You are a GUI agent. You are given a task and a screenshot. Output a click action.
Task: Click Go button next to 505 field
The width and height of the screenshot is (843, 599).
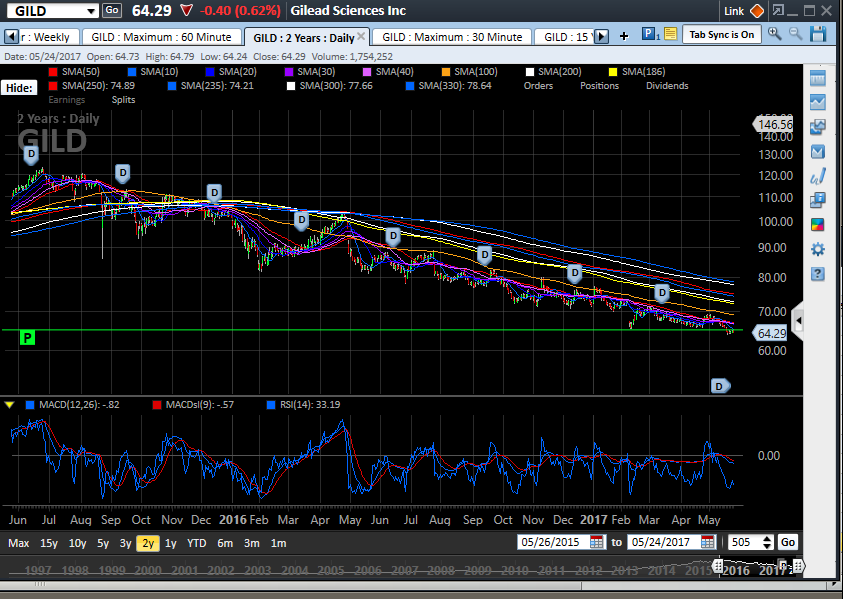(788, 542)
